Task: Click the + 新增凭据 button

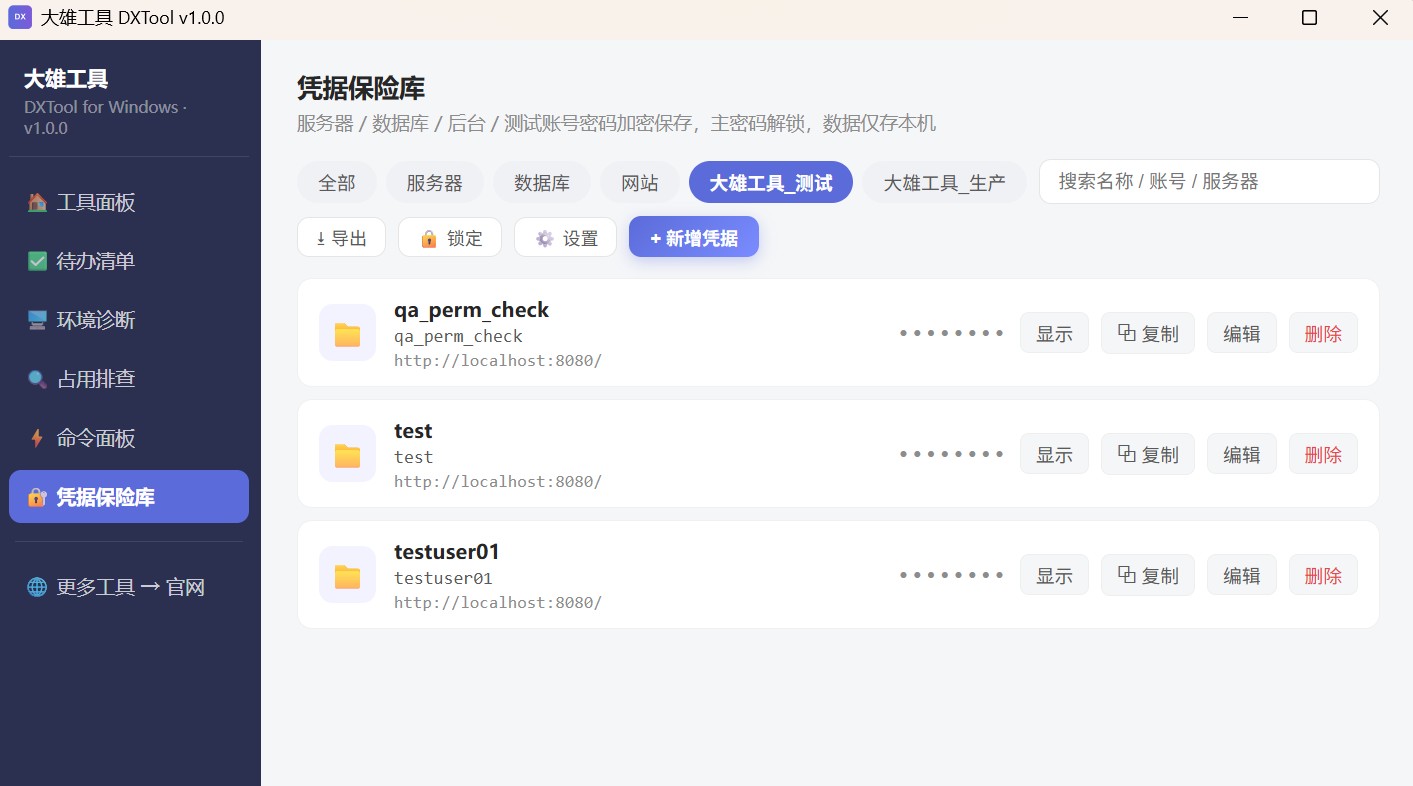Action: [x=694, y=237]
